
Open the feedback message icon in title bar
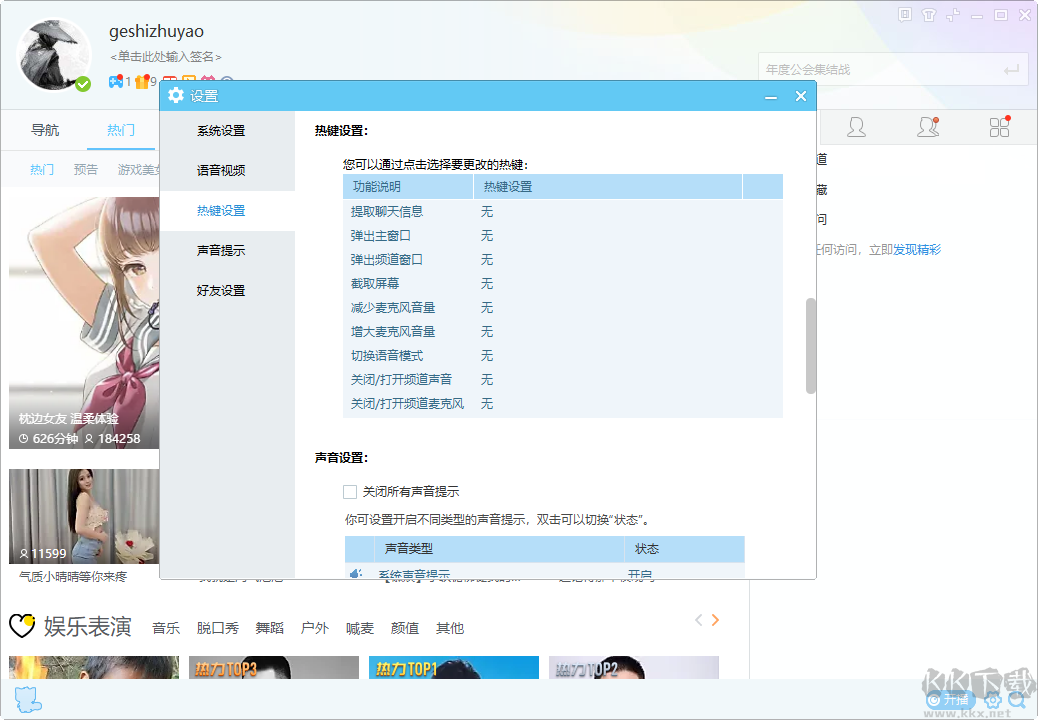coord(904,15)
